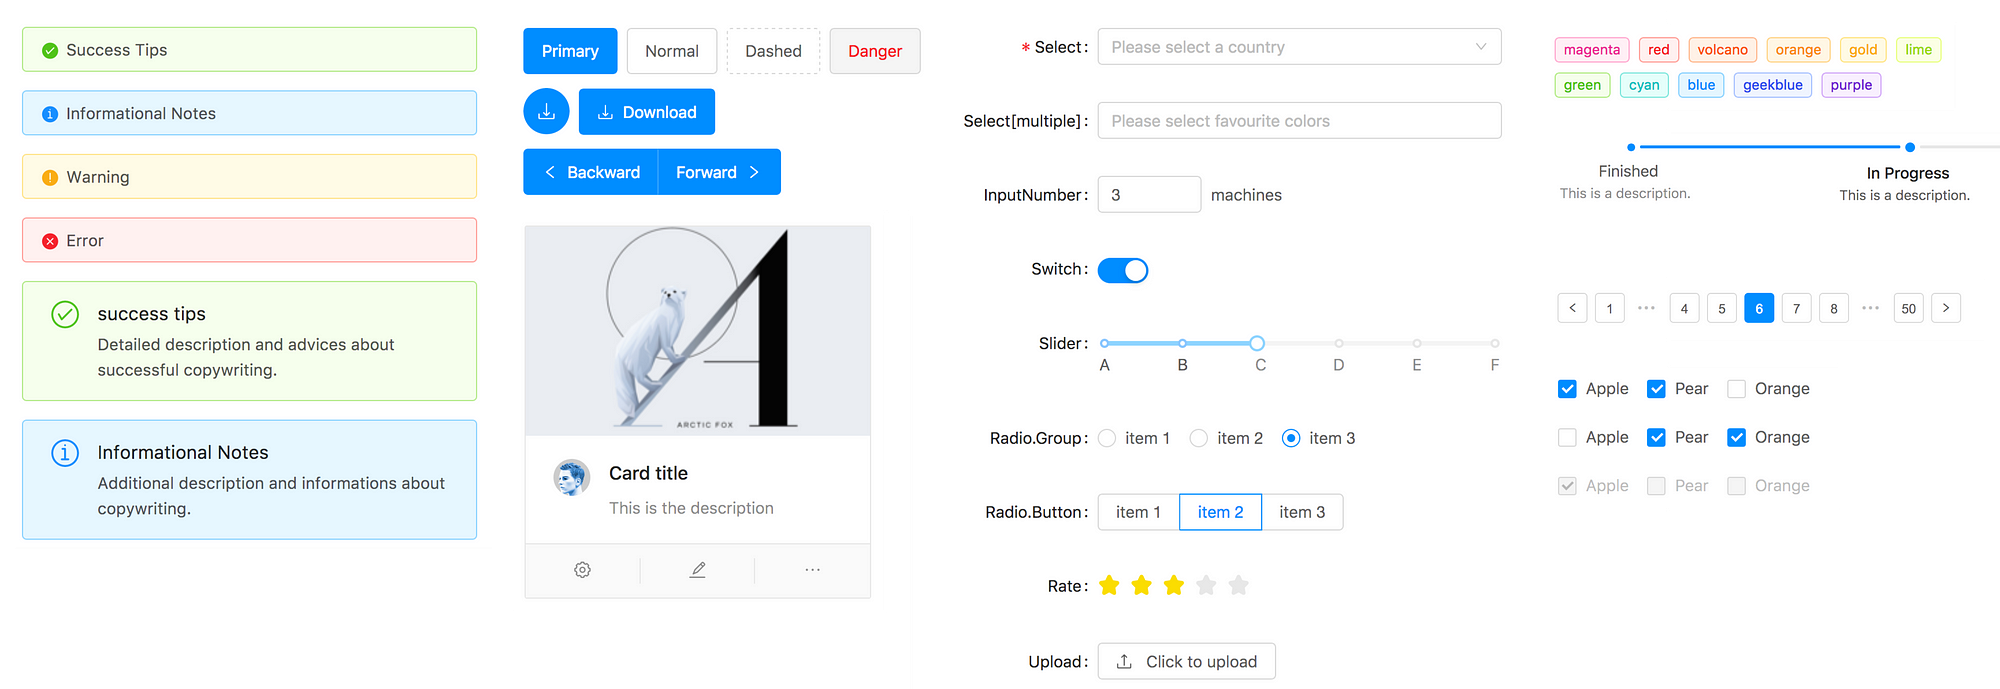The width and height of the screenshot is (2000, 689).
Task: Click the round download icon button
Action: (x=546, y=112)
